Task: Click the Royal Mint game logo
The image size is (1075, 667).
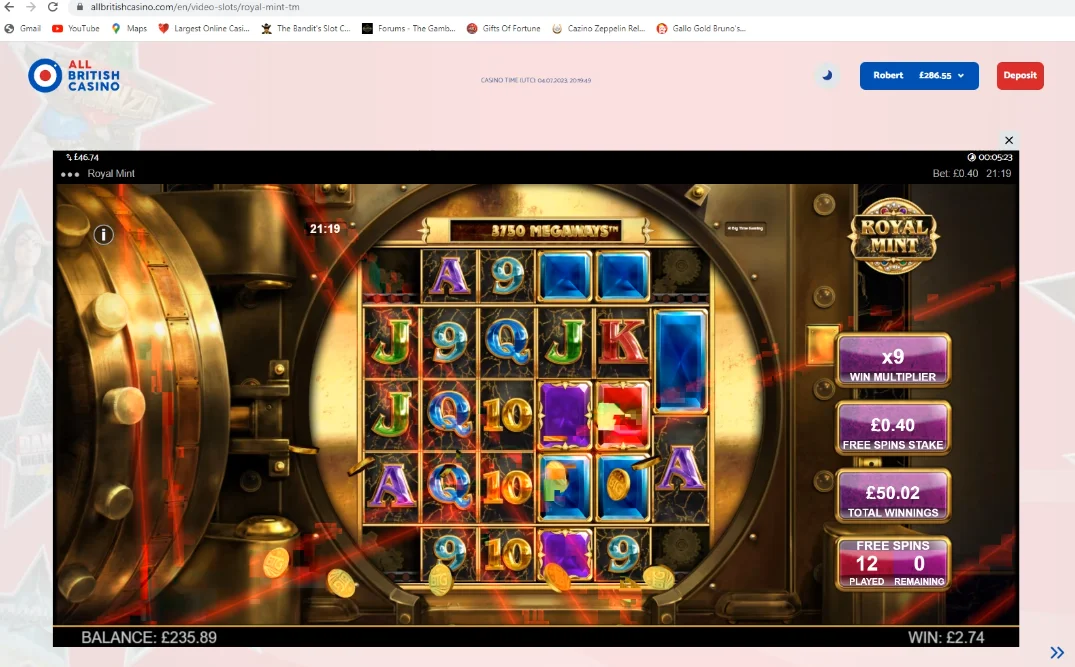Action: (893, 235)
